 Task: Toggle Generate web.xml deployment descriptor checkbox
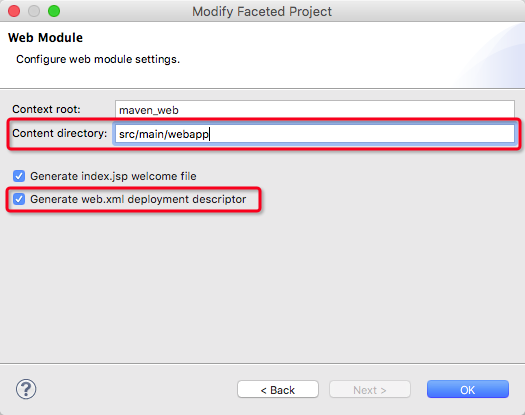19,199
